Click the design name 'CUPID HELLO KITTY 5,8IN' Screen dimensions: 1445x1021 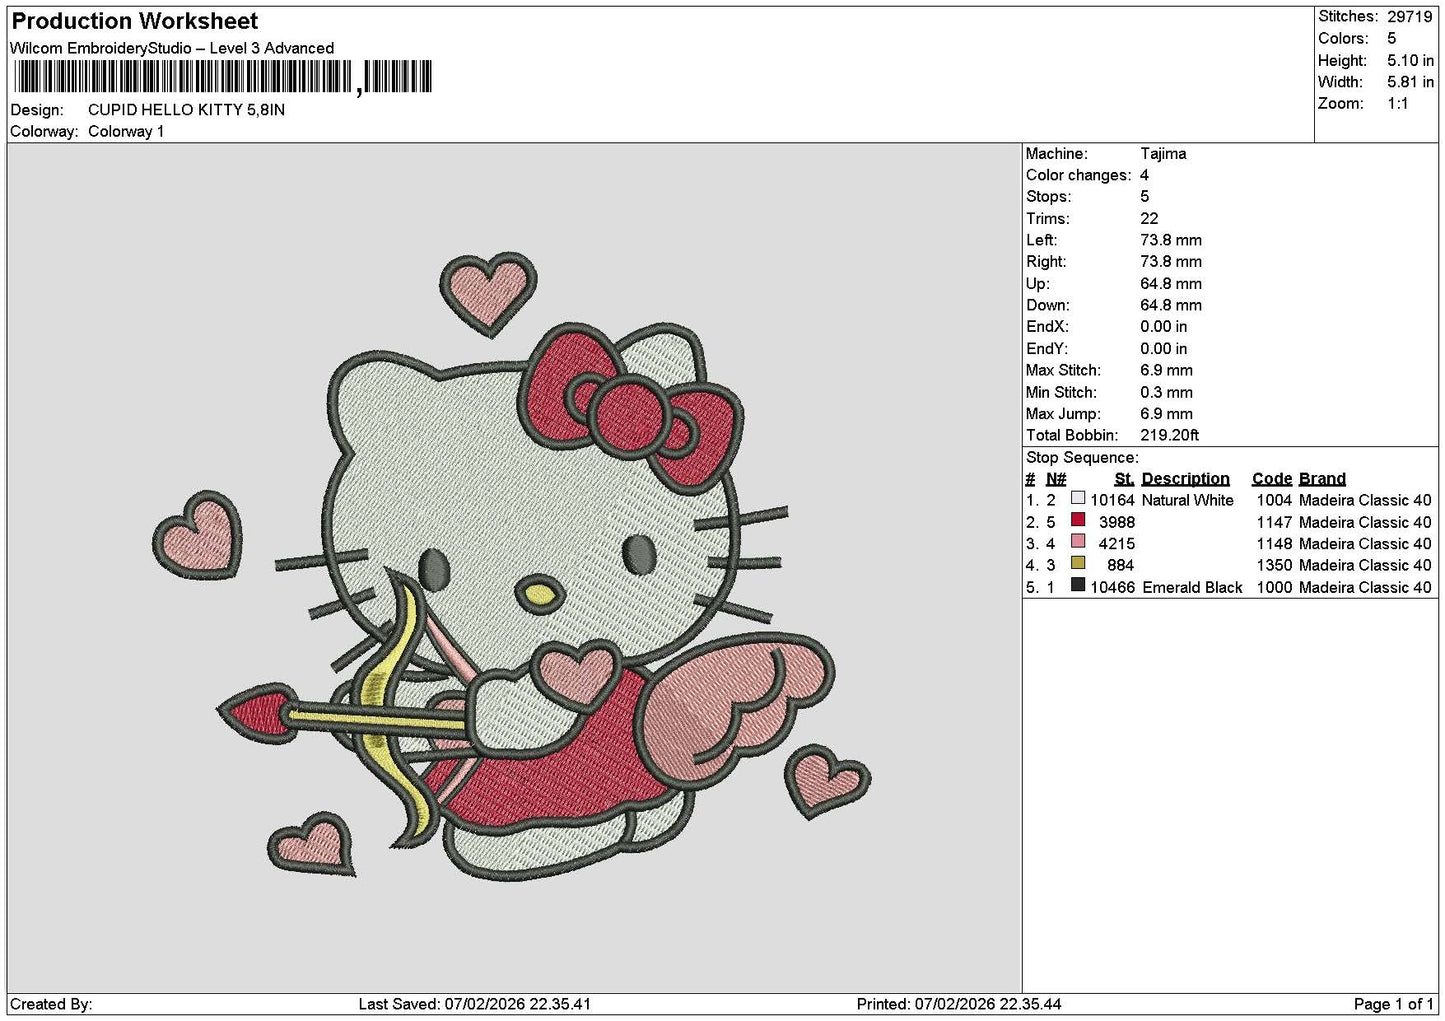tap(186, 110)
